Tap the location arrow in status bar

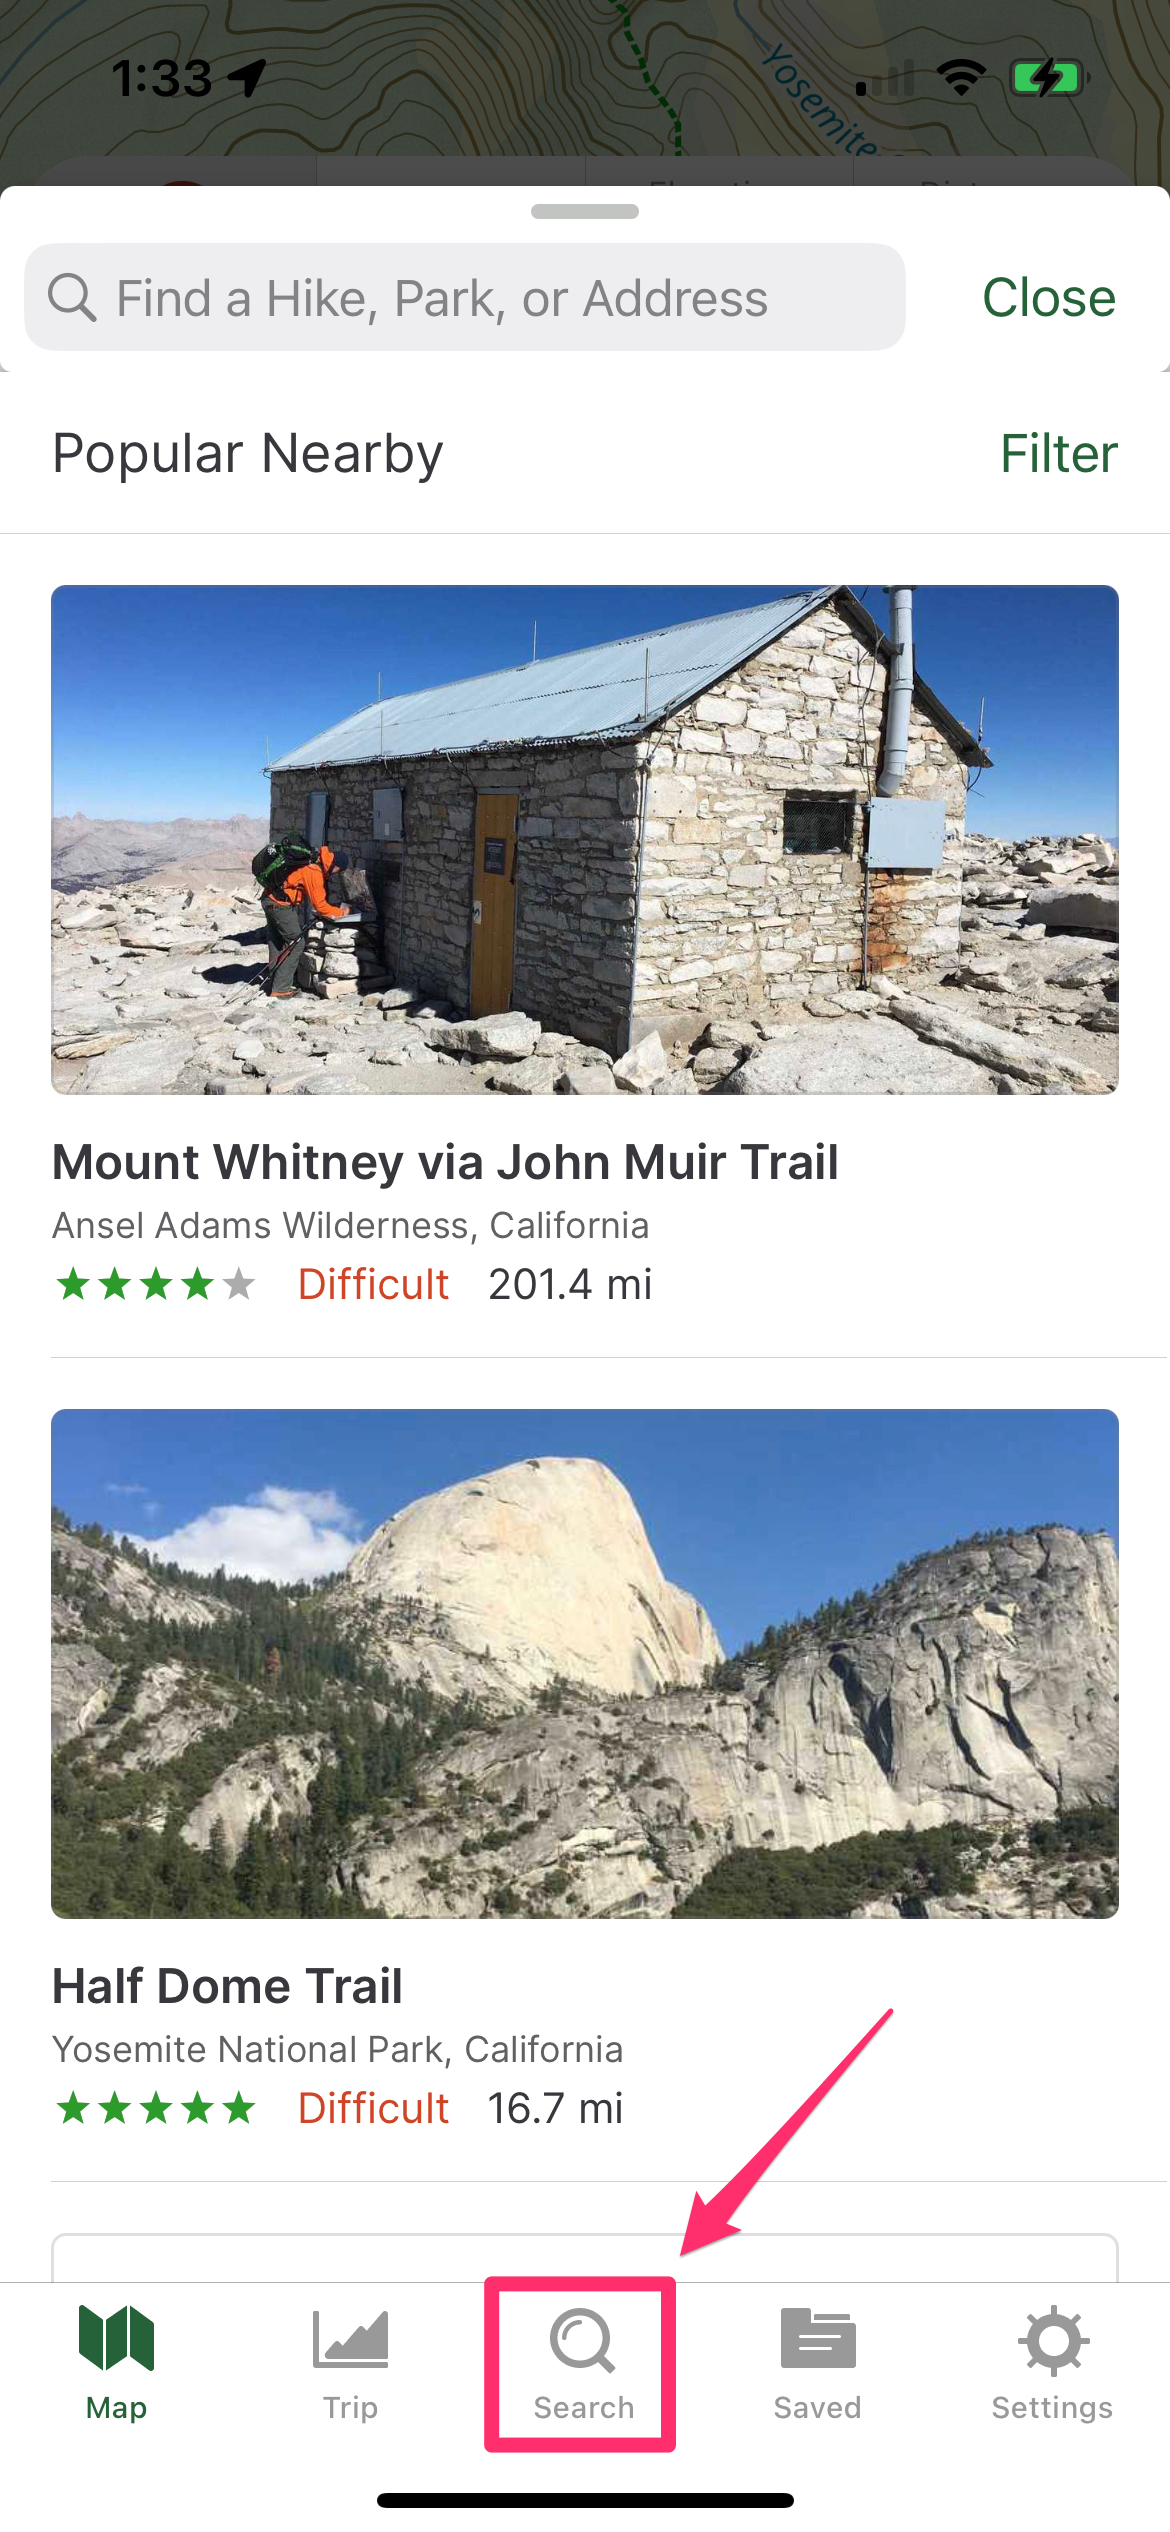[x=247, y=78]
